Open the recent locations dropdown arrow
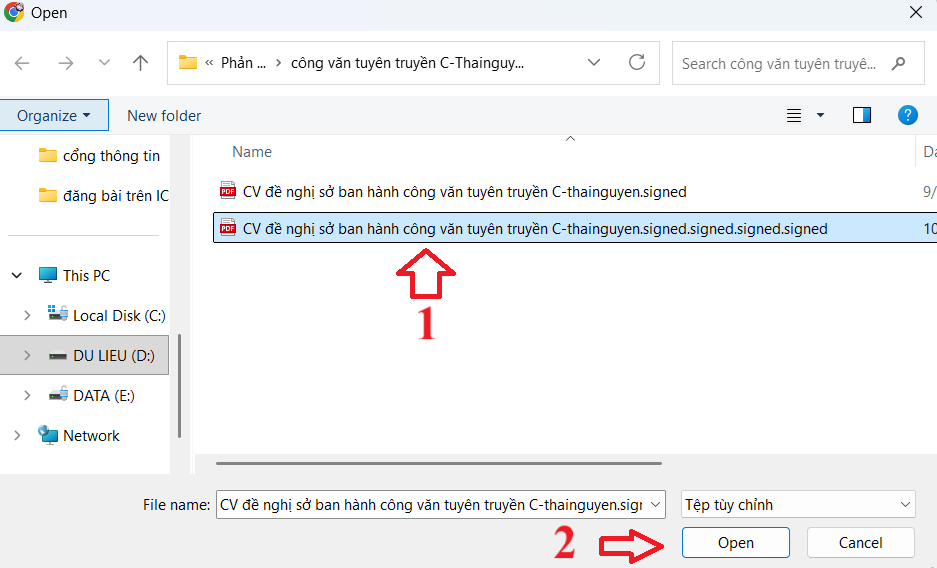 (104, 63)
